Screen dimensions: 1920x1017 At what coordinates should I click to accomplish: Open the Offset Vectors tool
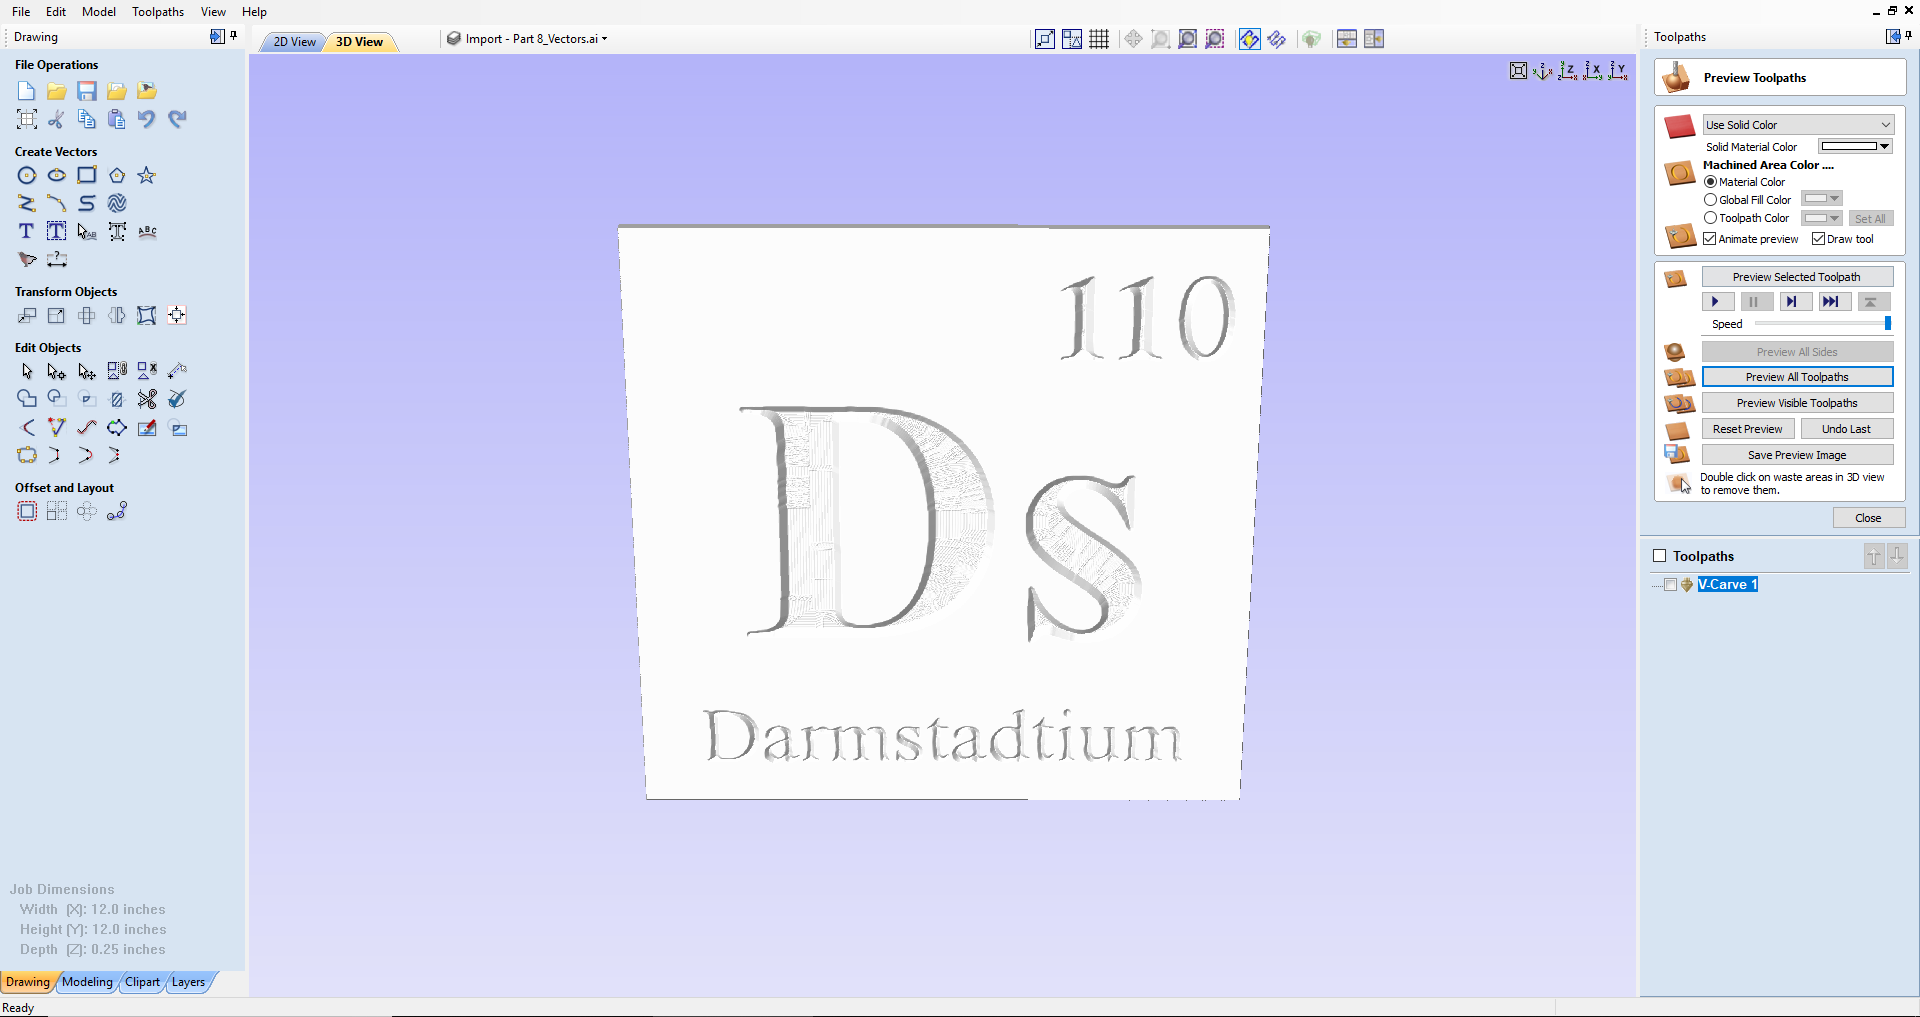click(x=27, y=511)
